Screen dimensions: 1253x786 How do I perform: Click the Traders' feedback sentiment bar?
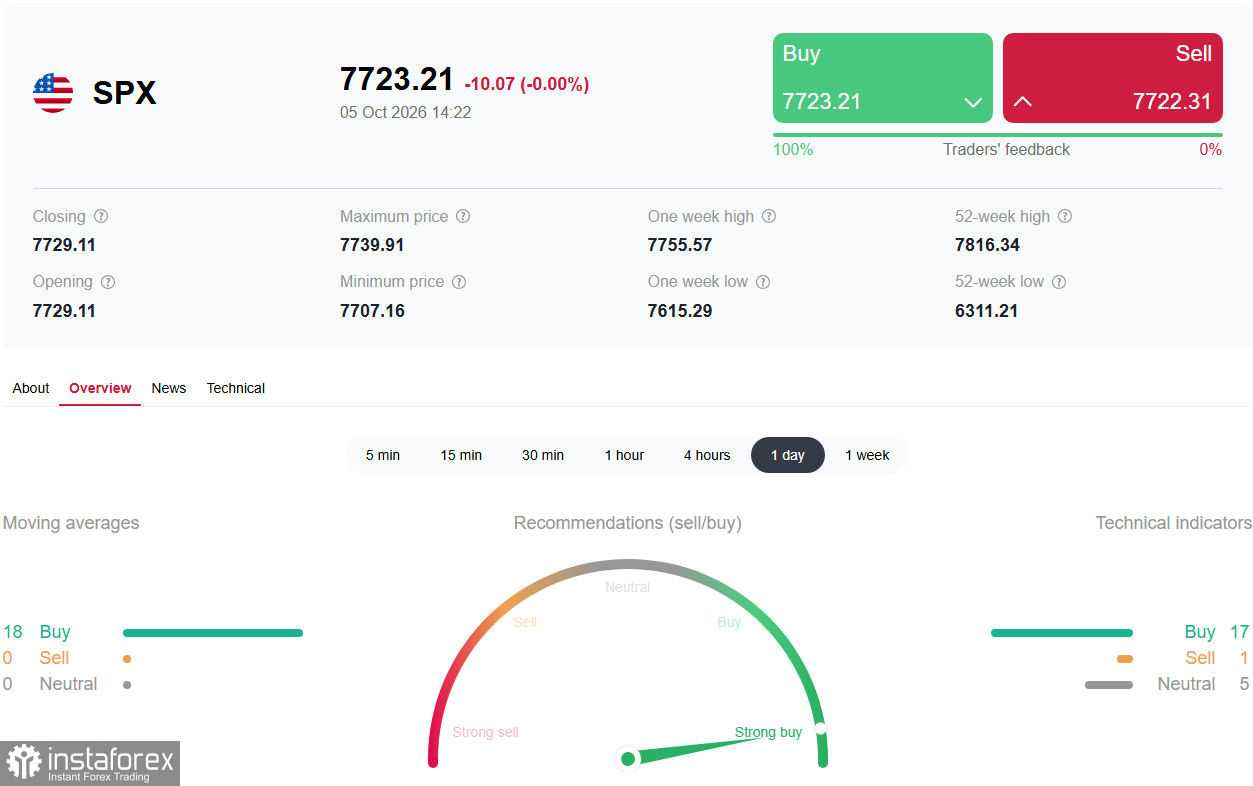[x=998, y=135]
